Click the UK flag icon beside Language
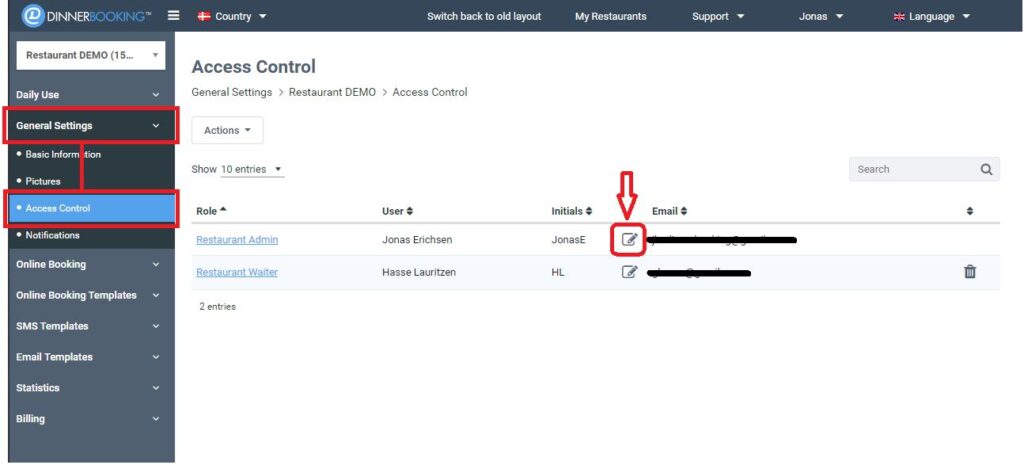This screenshot has height=465, width=1024. coord(899,16)
